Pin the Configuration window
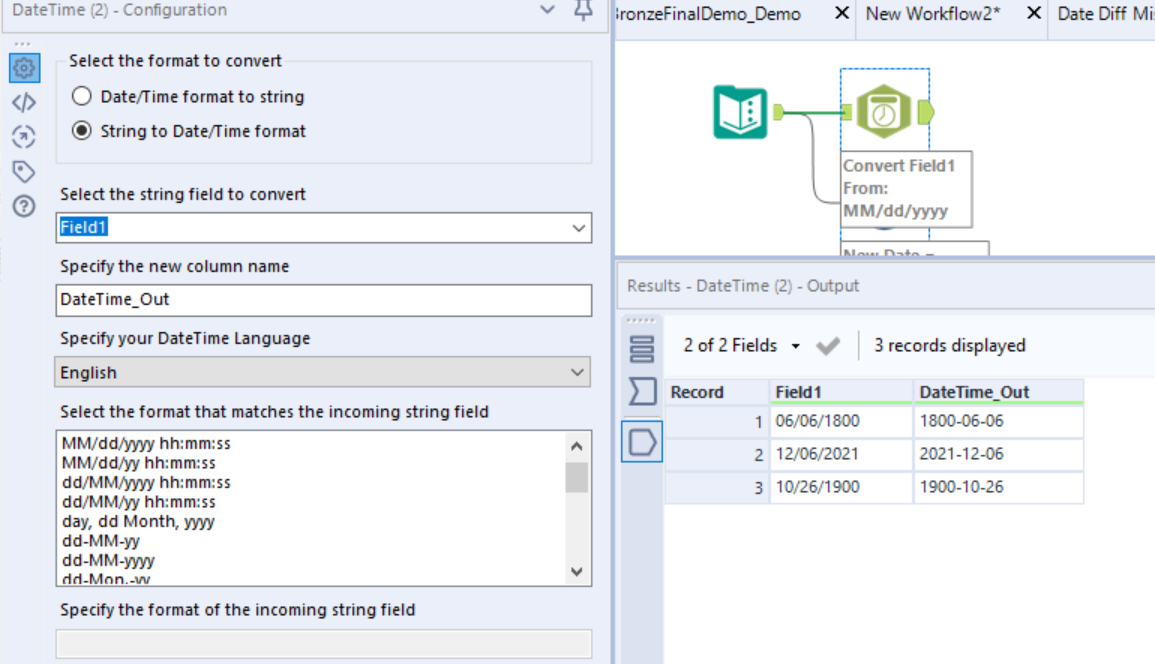Screen dimensions: 1155x664 (584, 11)
